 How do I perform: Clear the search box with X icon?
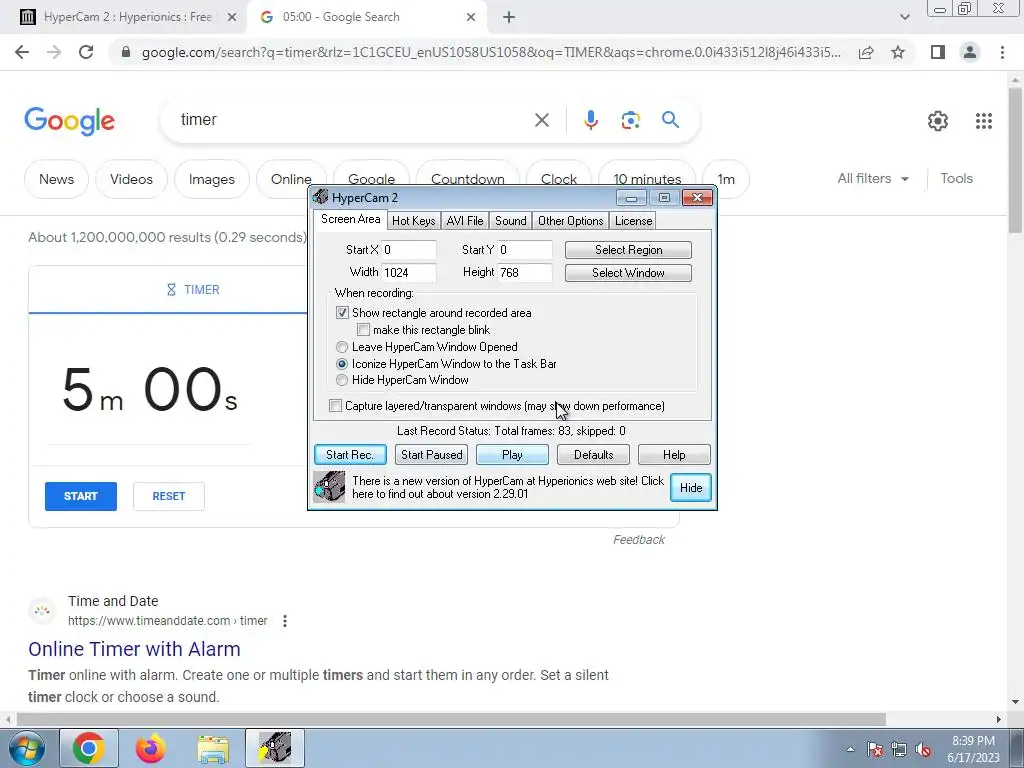pyautogui.click(x=541, y=120)
